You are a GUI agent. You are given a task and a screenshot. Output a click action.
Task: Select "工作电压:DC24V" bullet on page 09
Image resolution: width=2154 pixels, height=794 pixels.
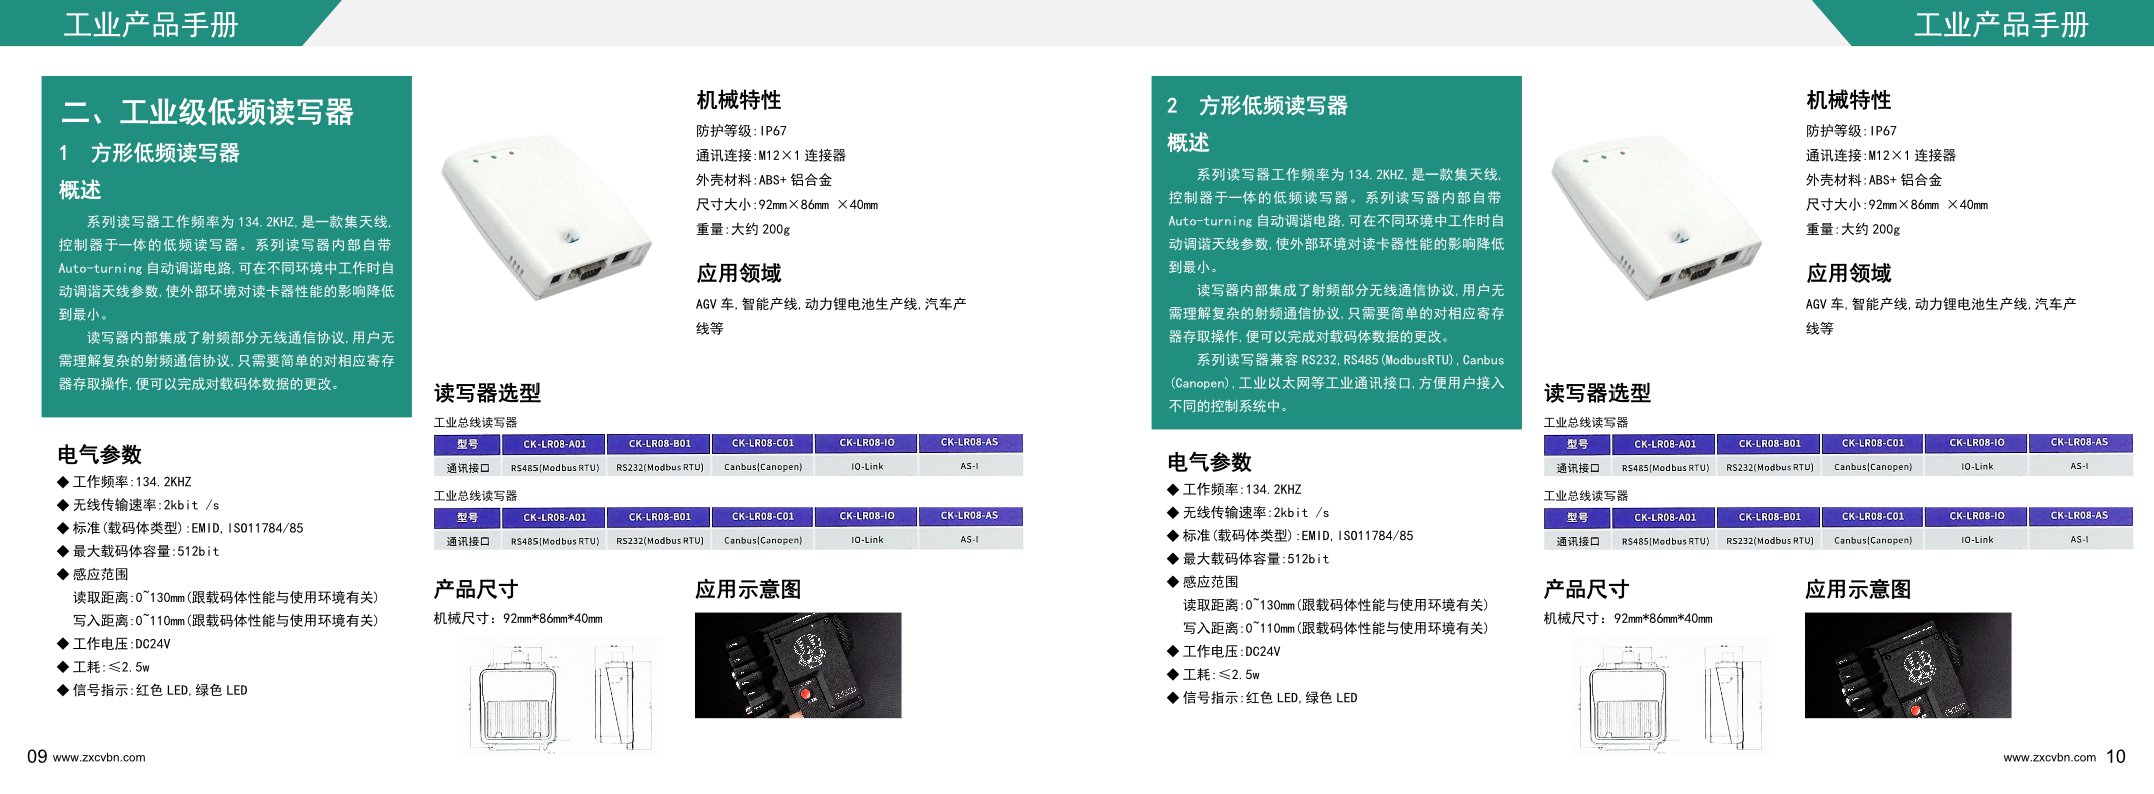(x=114, y=644)
